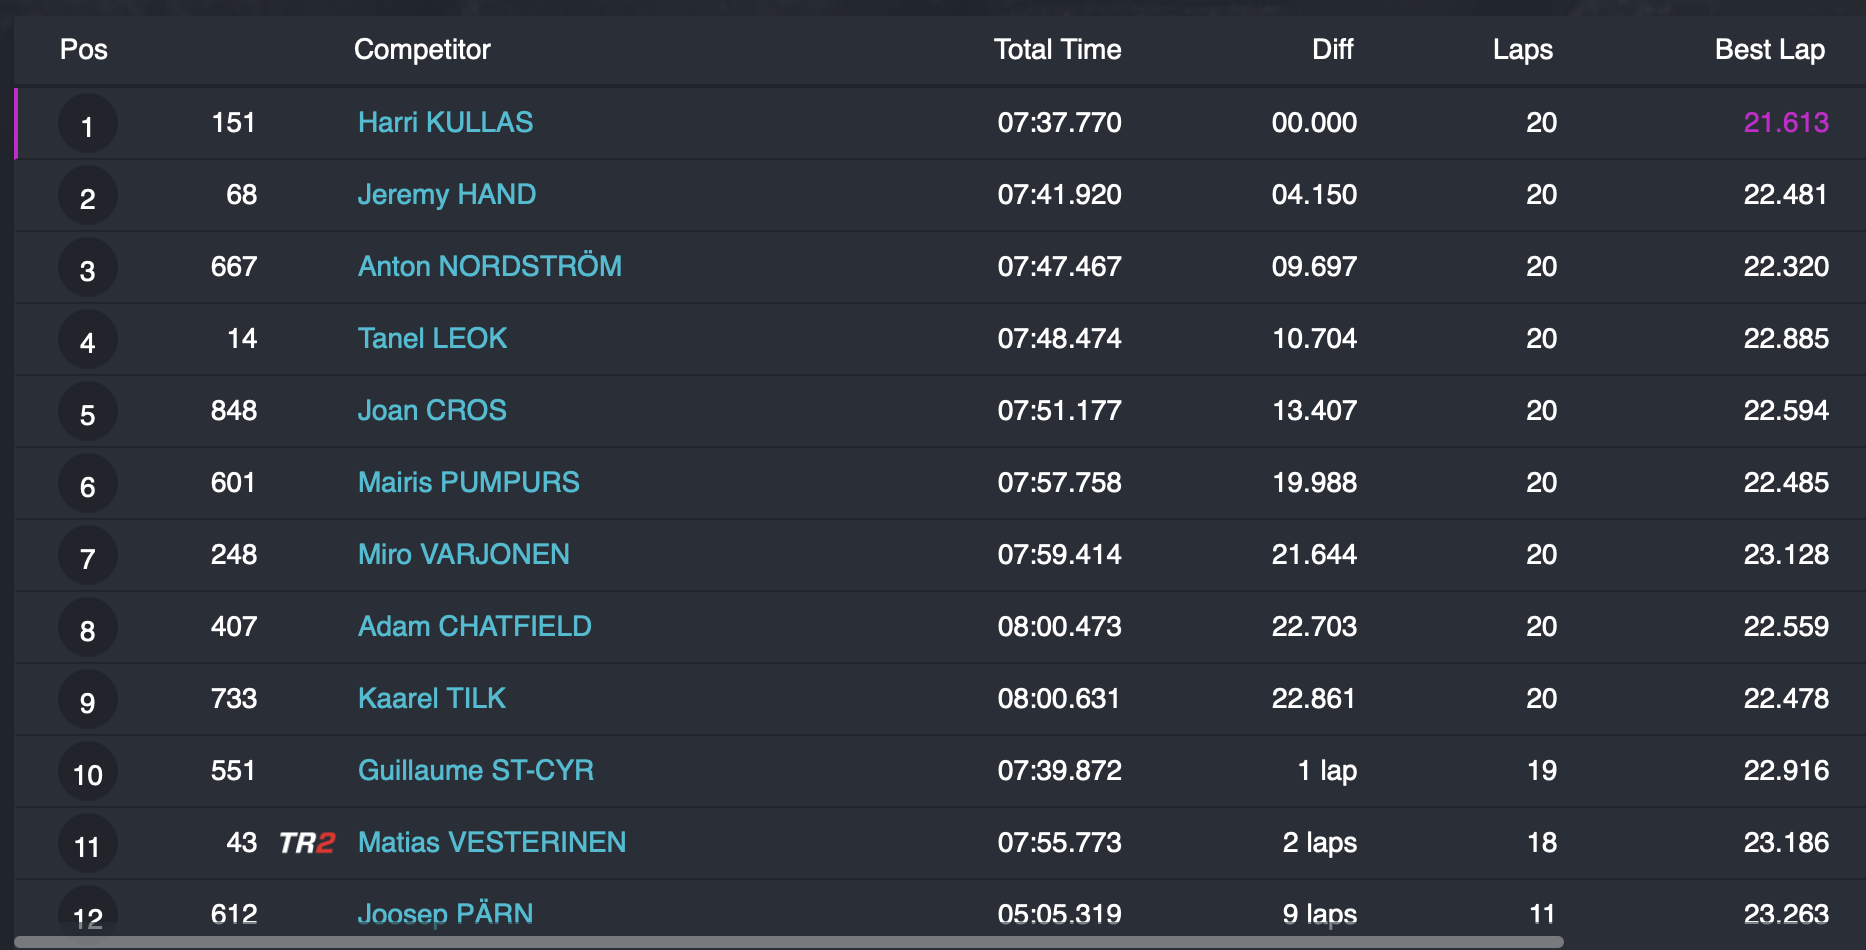Open Tanel LEOK competitor link
The width and height of the screenshot is (1866, 950).
coord(432,339)
